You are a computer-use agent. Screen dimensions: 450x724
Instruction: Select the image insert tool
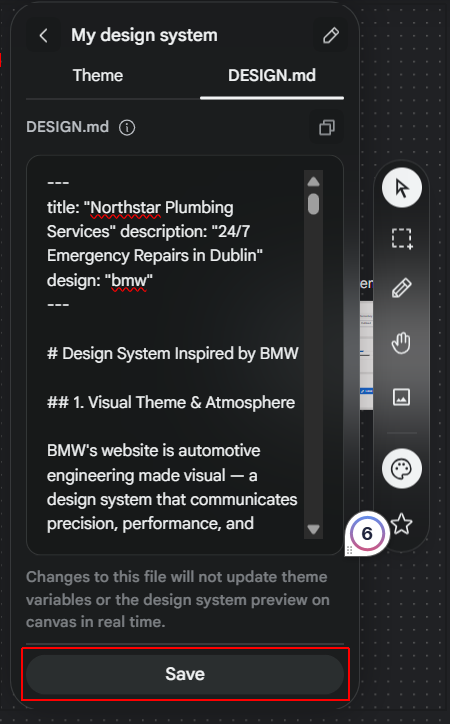pyautogui.click(x=402, y=397)
